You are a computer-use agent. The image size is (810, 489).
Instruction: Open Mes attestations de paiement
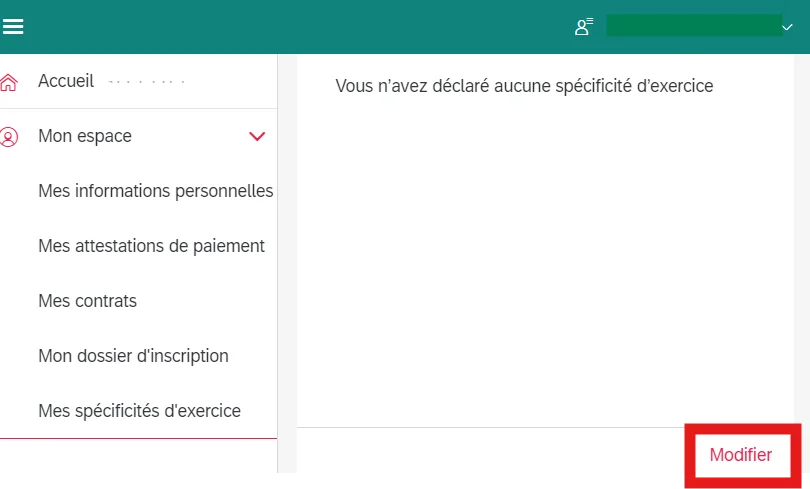pyautogui.click(x=151, y=246)
